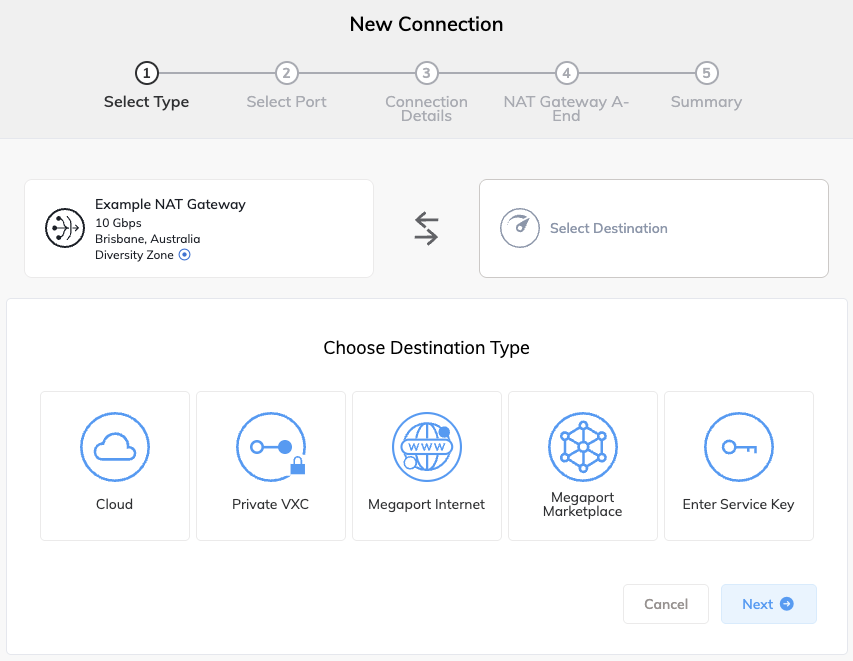The width and height of the screenshot is (853, 661).
Task: Select the Cloud destination icon
Action: 114,447
